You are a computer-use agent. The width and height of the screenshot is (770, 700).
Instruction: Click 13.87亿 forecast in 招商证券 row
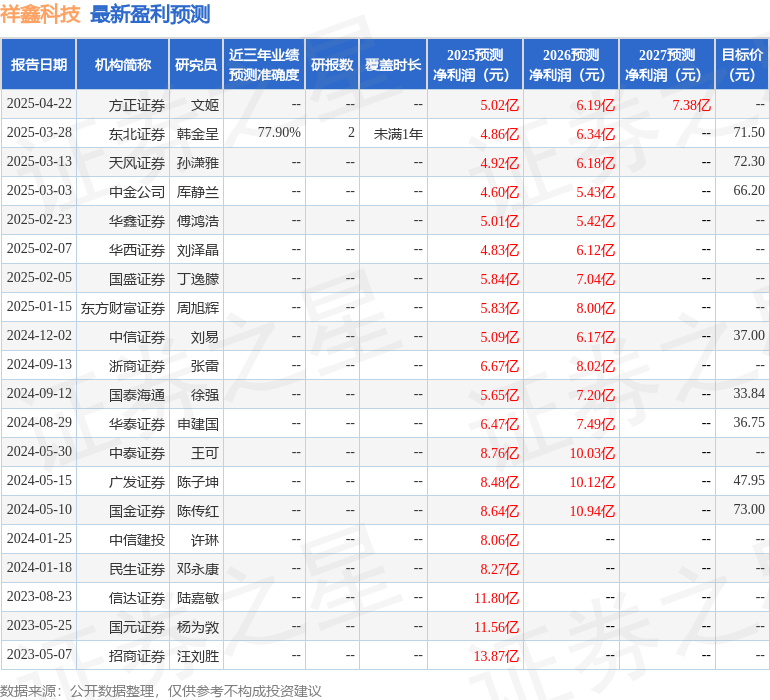point(497,655)
